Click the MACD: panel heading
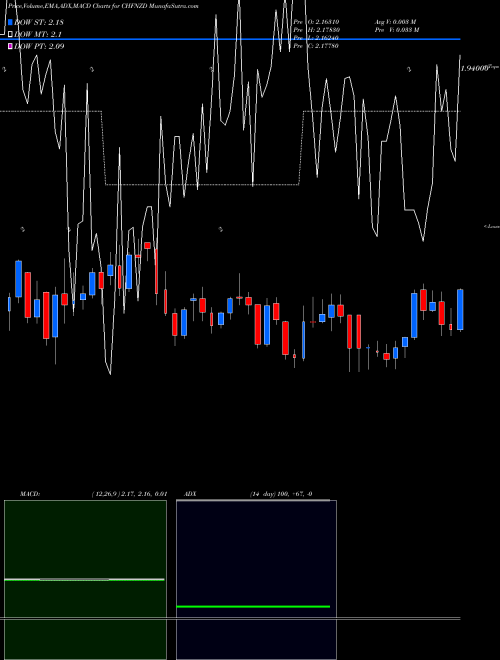 click(x=30, y=494)
